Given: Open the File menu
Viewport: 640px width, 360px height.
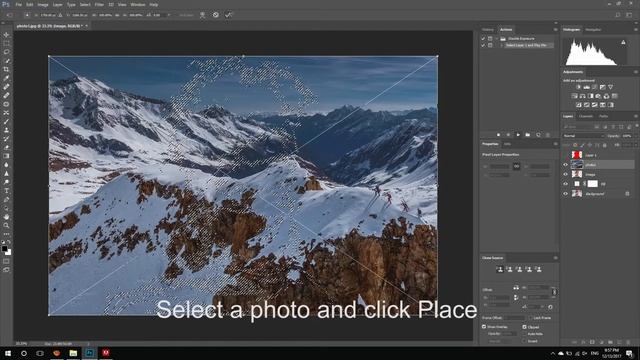Looking at the screenshot, I should tap(19, 4).
